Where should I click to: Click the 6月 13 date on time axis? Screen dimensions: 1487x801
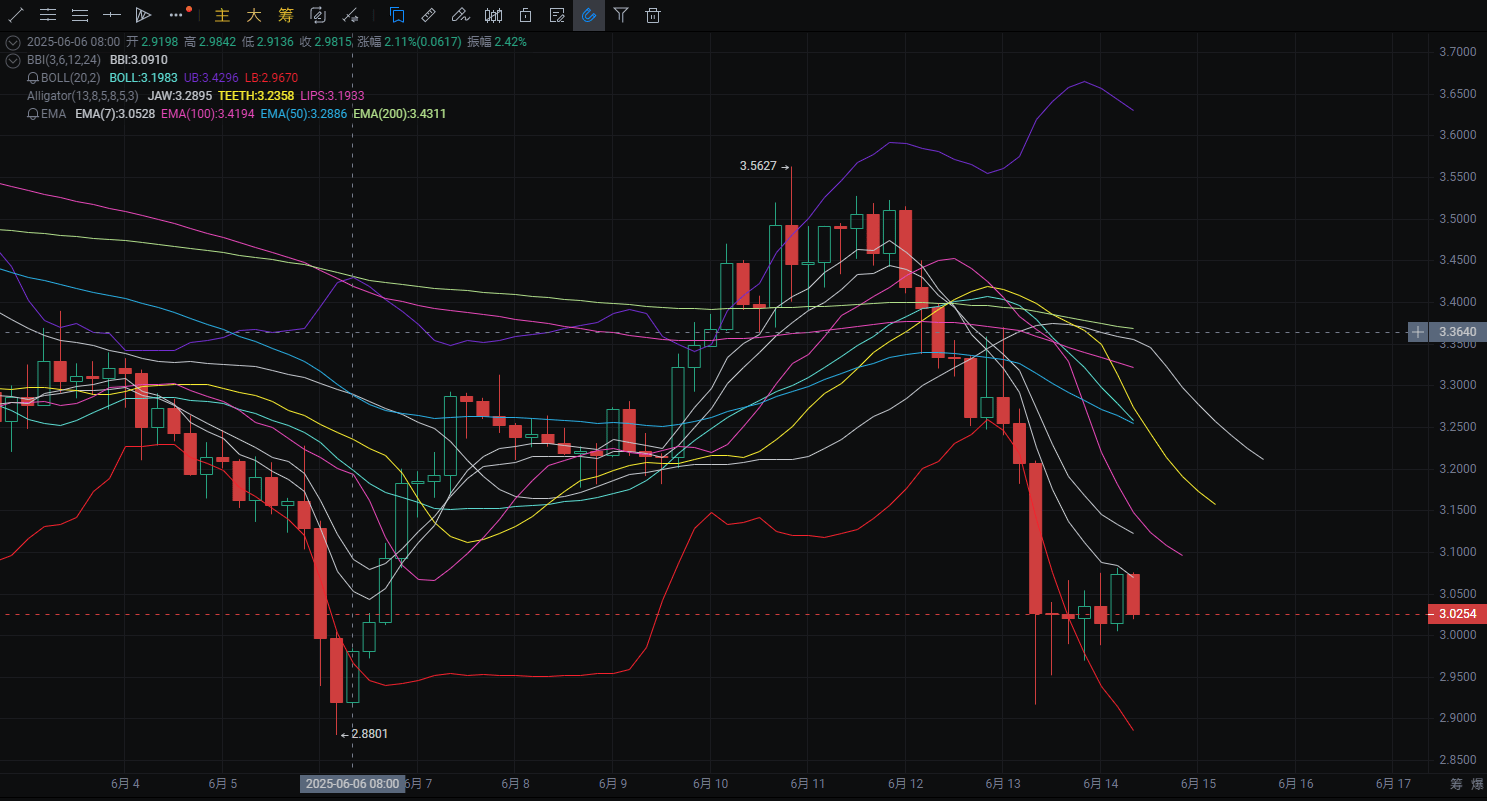(1003, 784)
